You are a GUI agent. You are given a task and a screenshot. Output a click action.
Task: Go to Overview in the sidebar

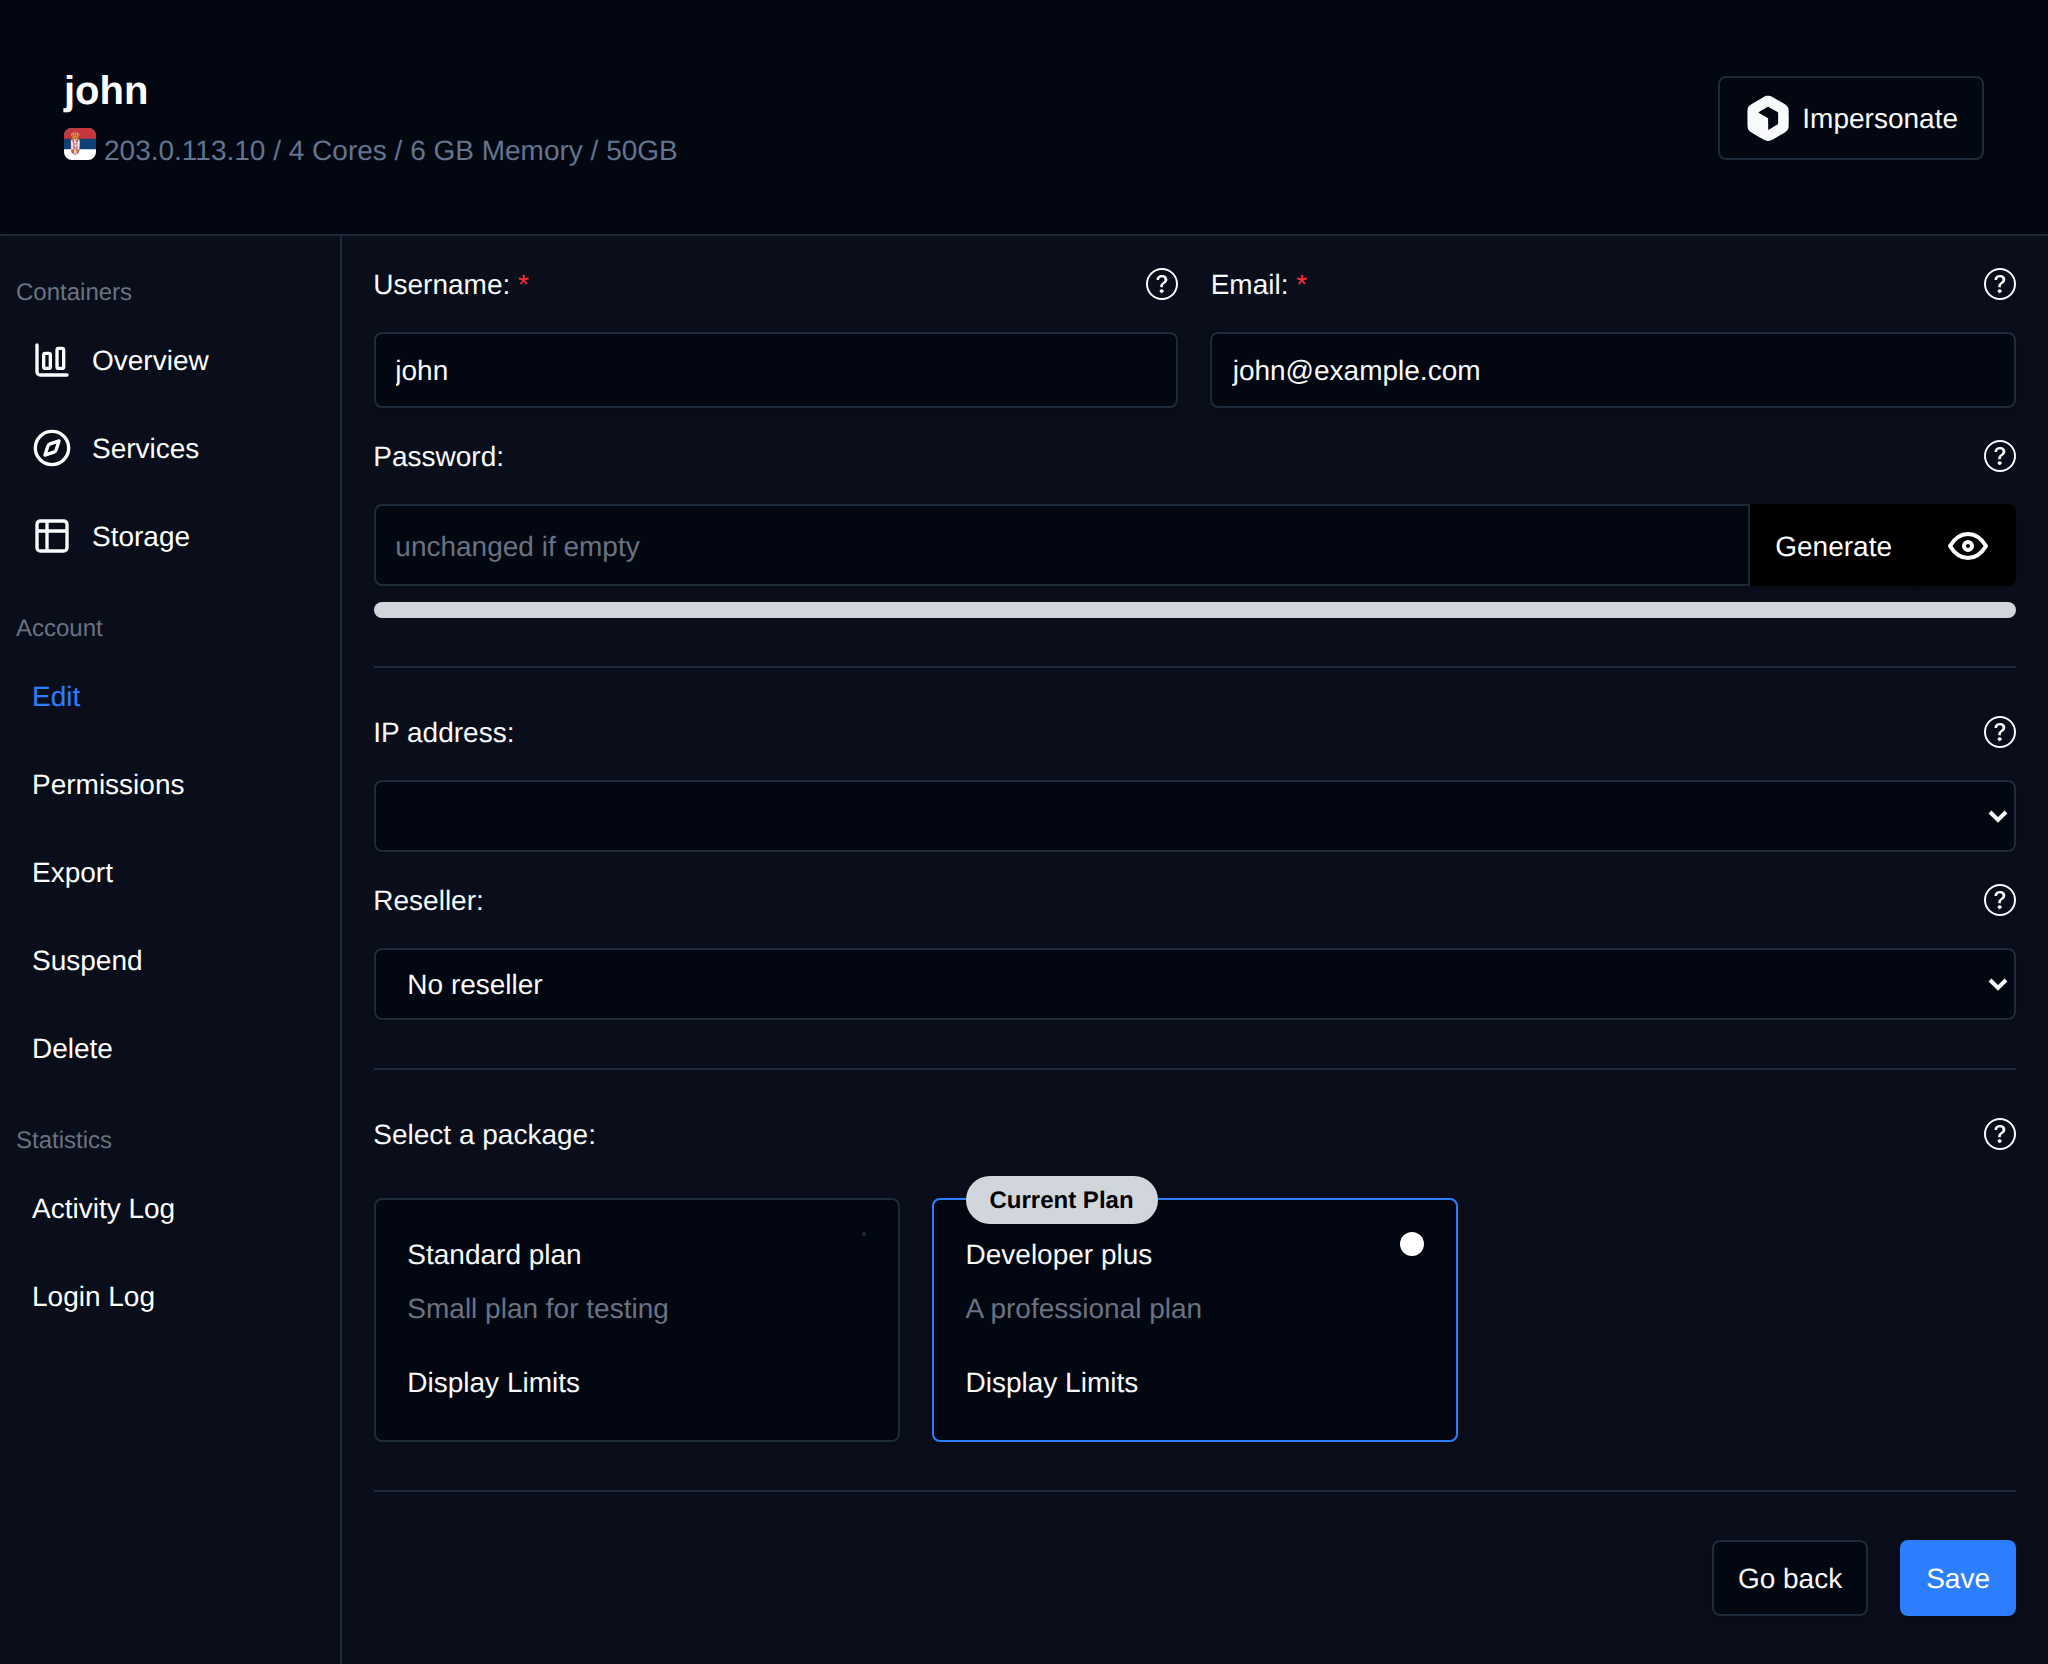coord(150,360)
